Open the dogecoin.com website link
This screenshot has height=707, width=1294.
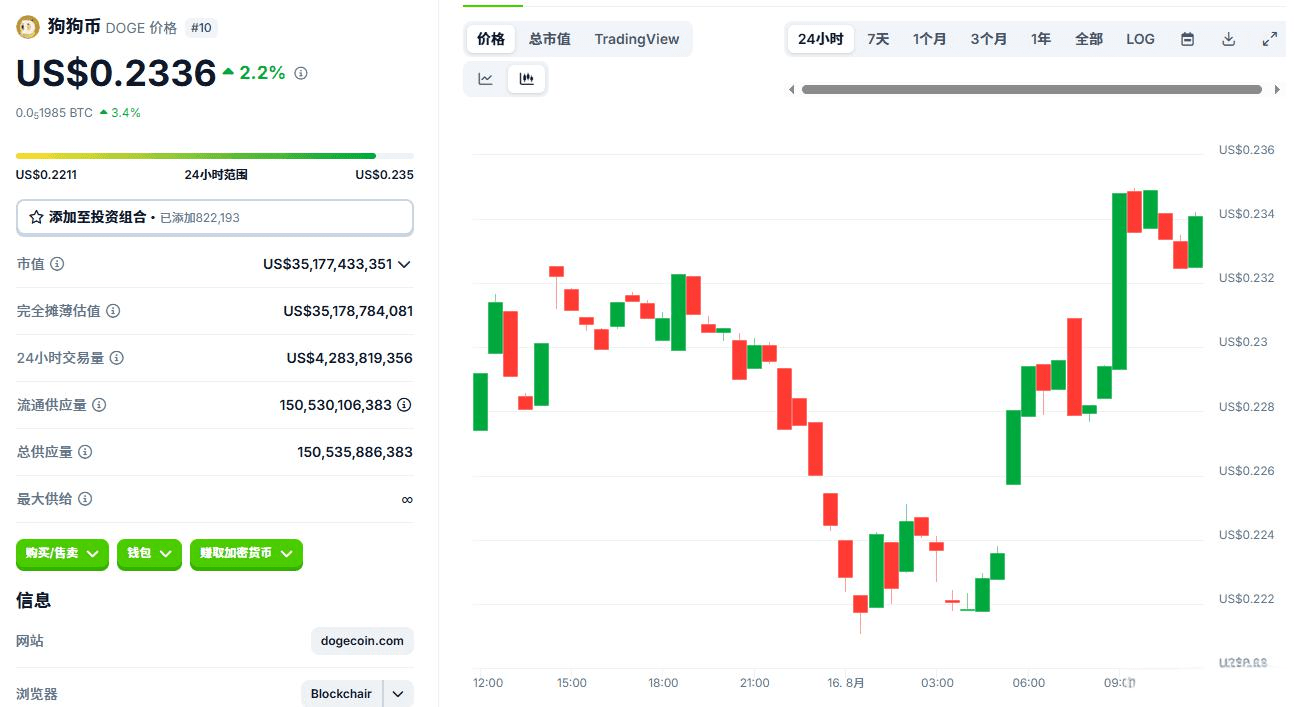[362, 641]
